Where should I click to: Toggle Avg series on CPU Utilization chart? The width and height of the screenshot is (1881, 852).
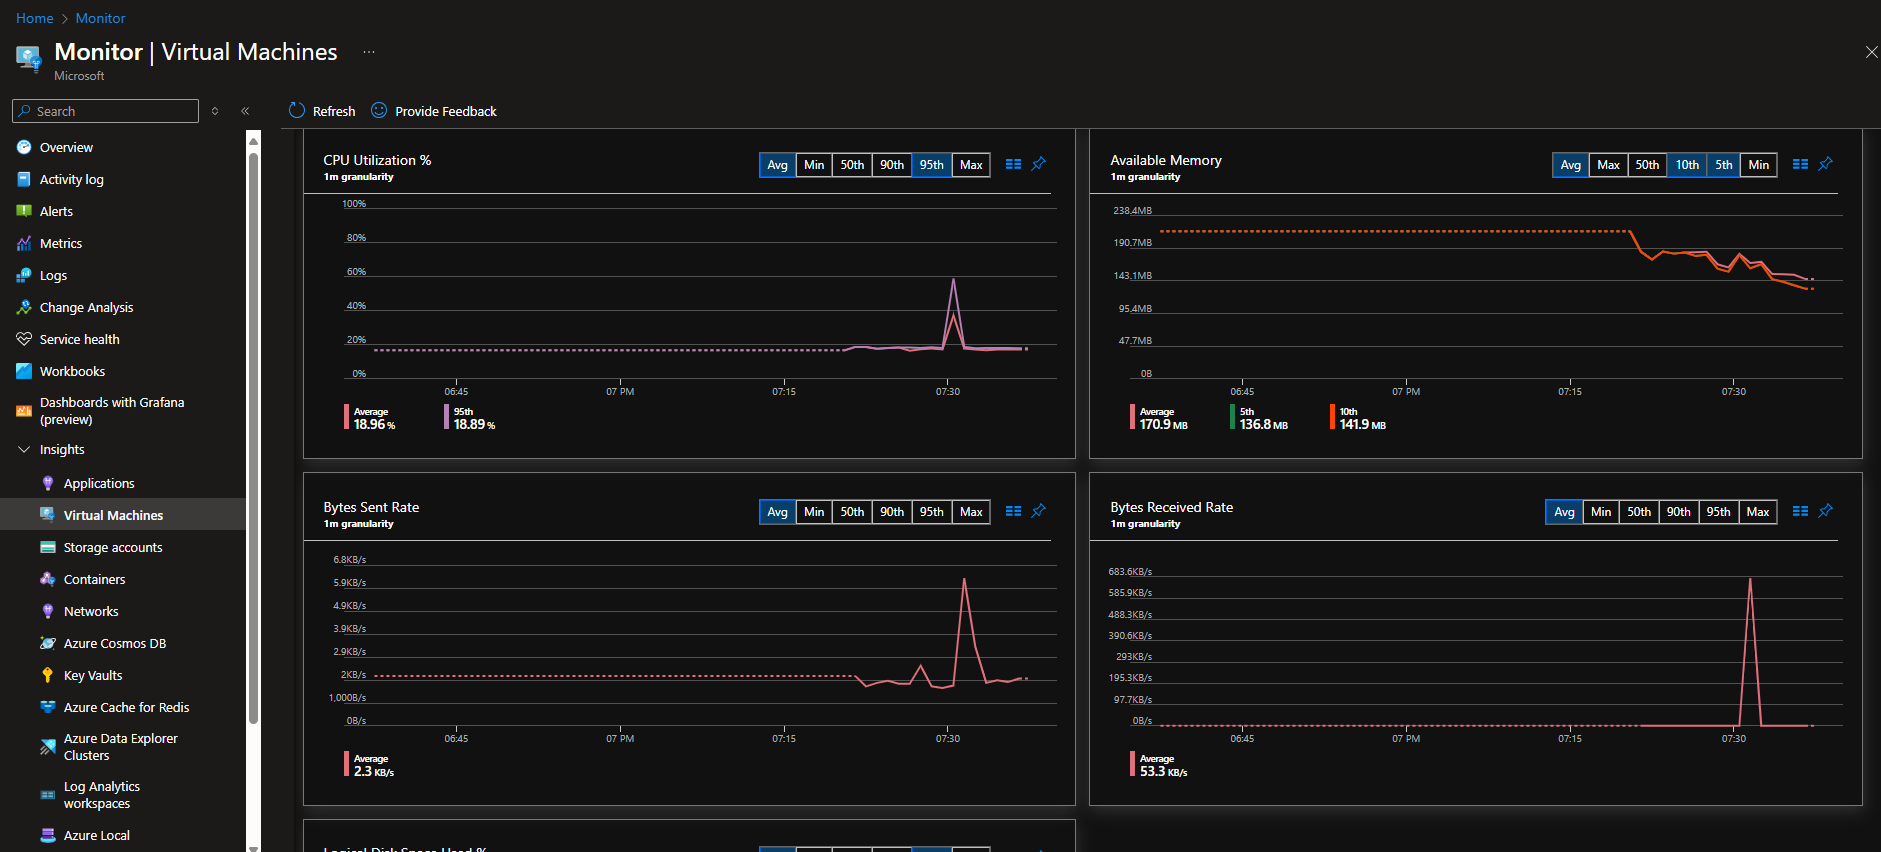click(x=777, y=165)
